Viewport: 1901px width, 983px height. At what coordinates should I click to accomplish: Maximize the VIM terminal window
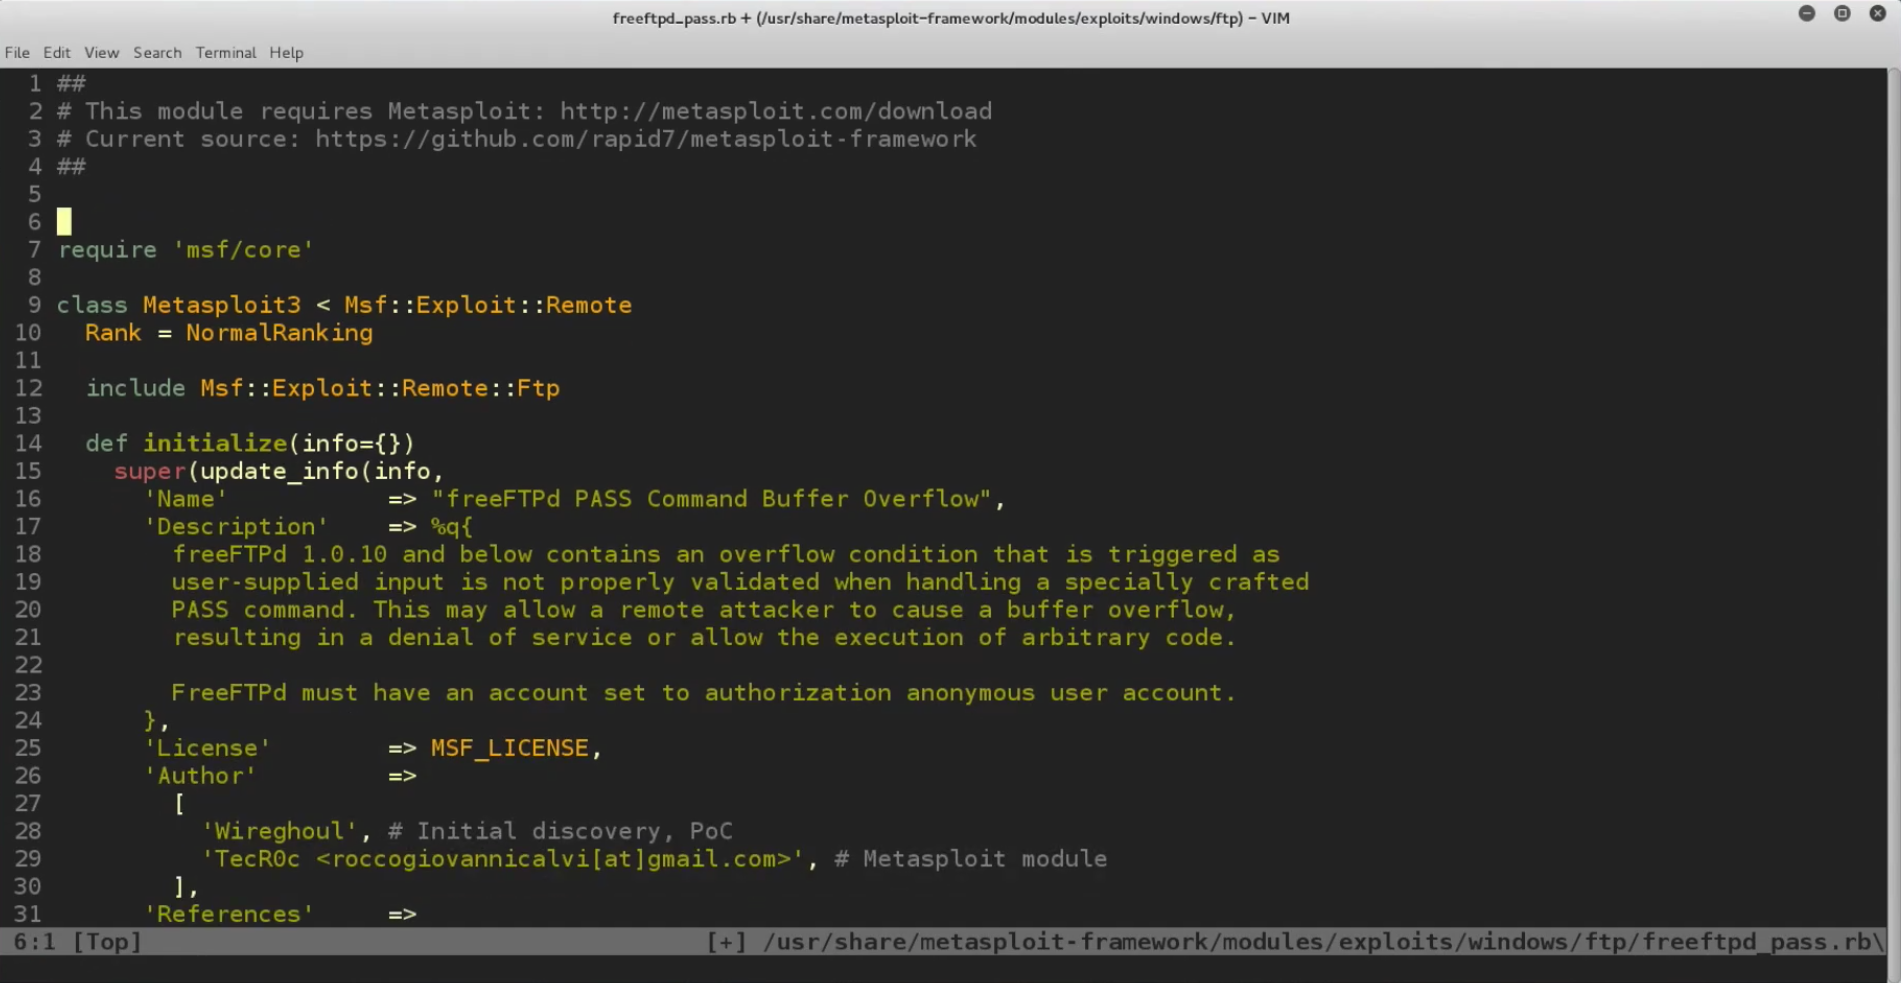tap(1842, 14)
